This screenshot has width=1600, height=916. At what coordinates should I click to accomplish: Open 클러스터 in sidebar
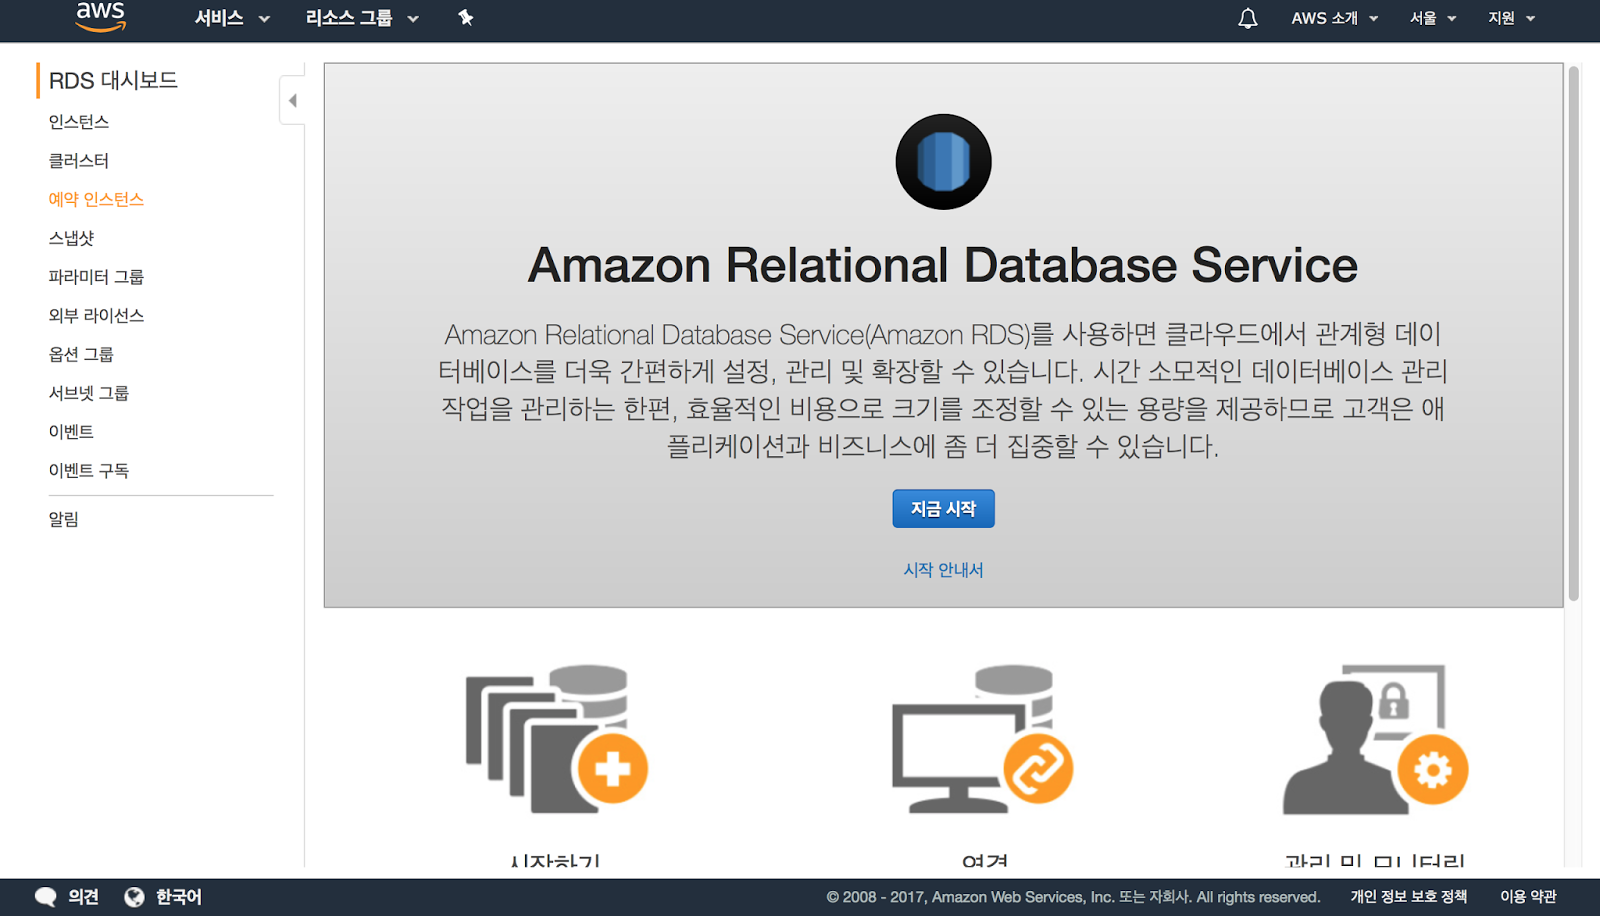click(79, 161)
